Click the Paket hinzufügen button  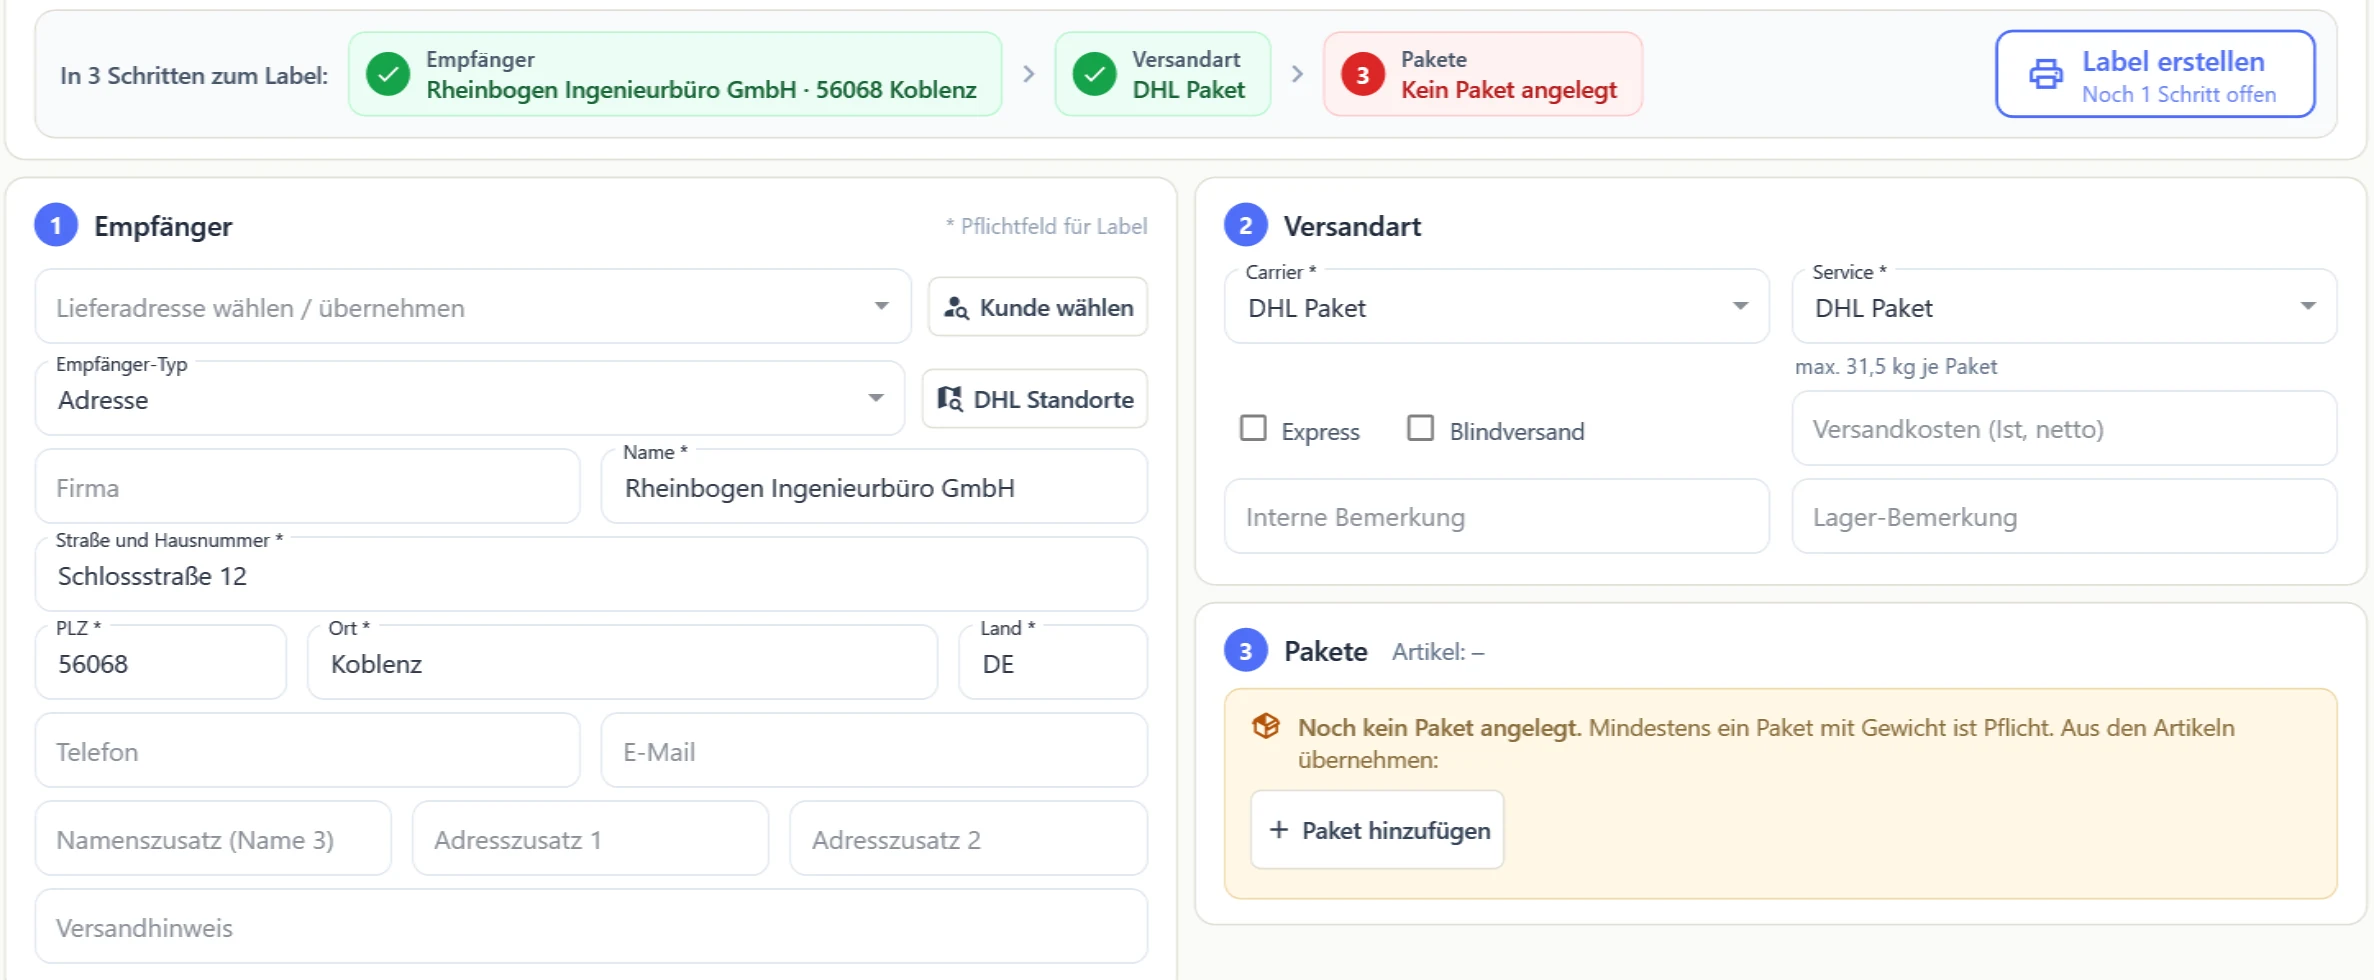tap(1377, 830)
